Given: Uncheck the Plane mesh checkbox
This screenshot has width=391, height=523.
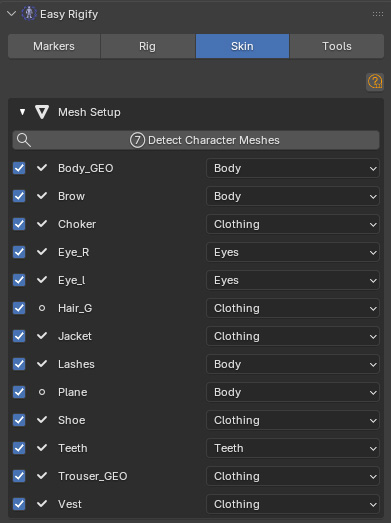Looking at the screenshot, I should (x=19, y=392).
